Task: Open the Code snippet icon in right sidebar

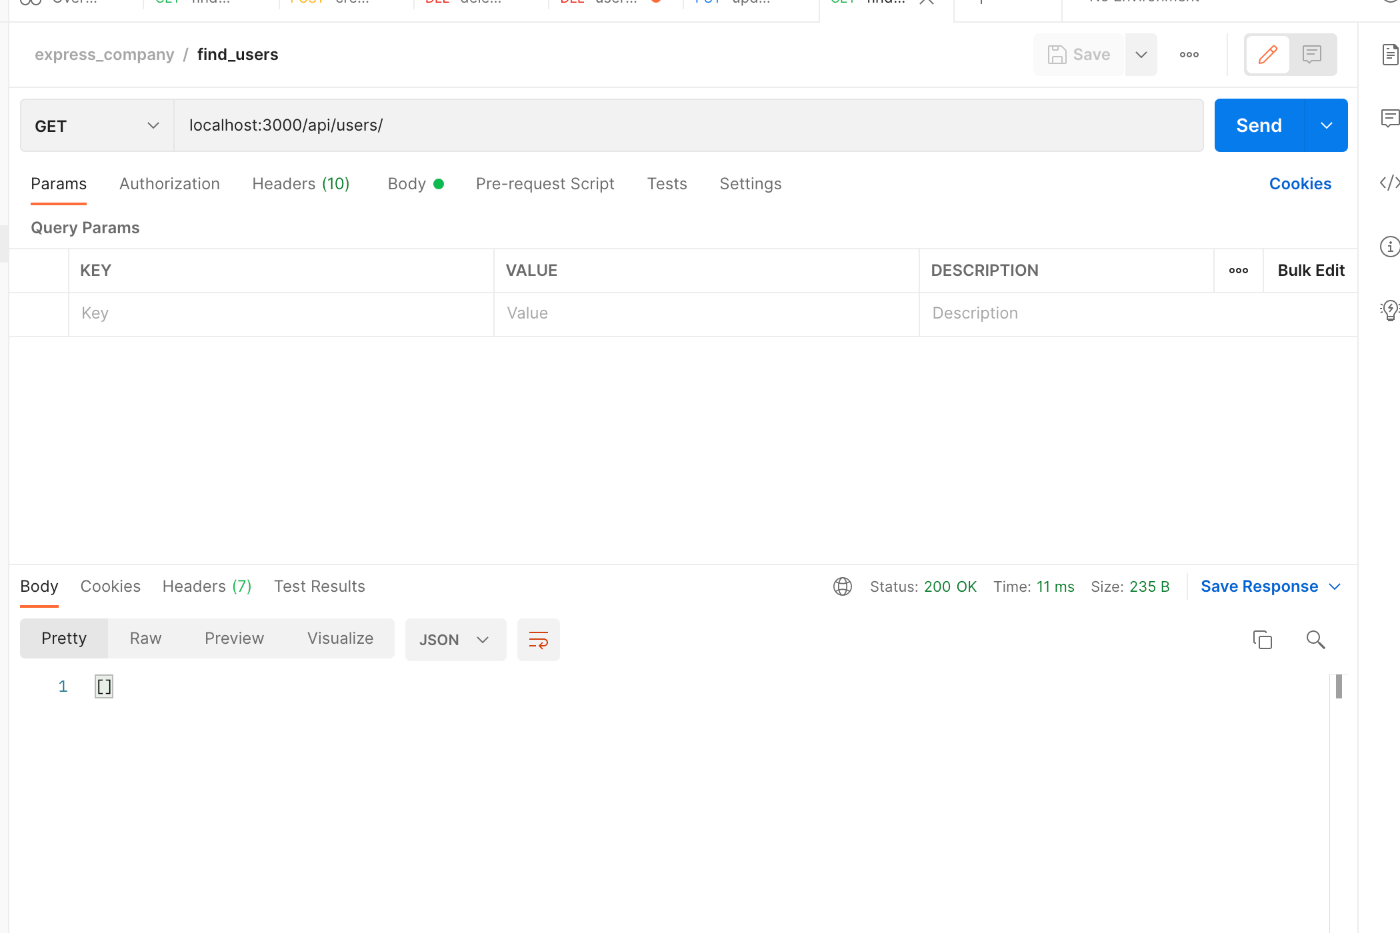Action: pyautogui.click(x=1389, y=182)
